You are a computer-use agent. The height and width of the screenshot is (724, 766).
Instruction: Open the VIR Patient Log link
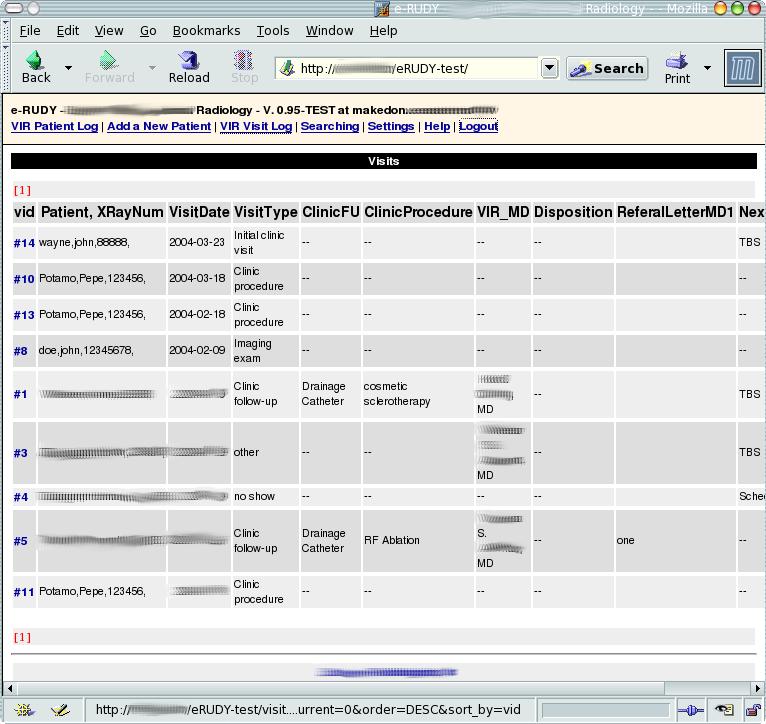[x=54, y=126]
